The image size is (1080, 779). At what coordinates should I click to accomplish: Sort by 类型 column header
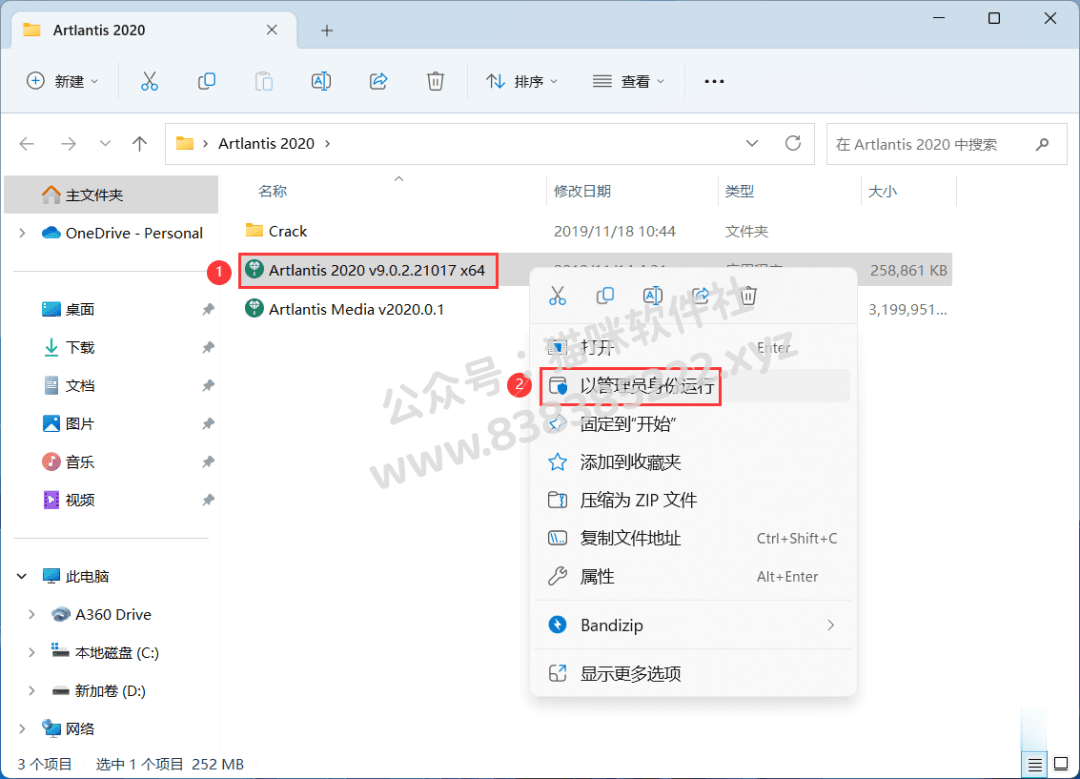pos(739,191)
